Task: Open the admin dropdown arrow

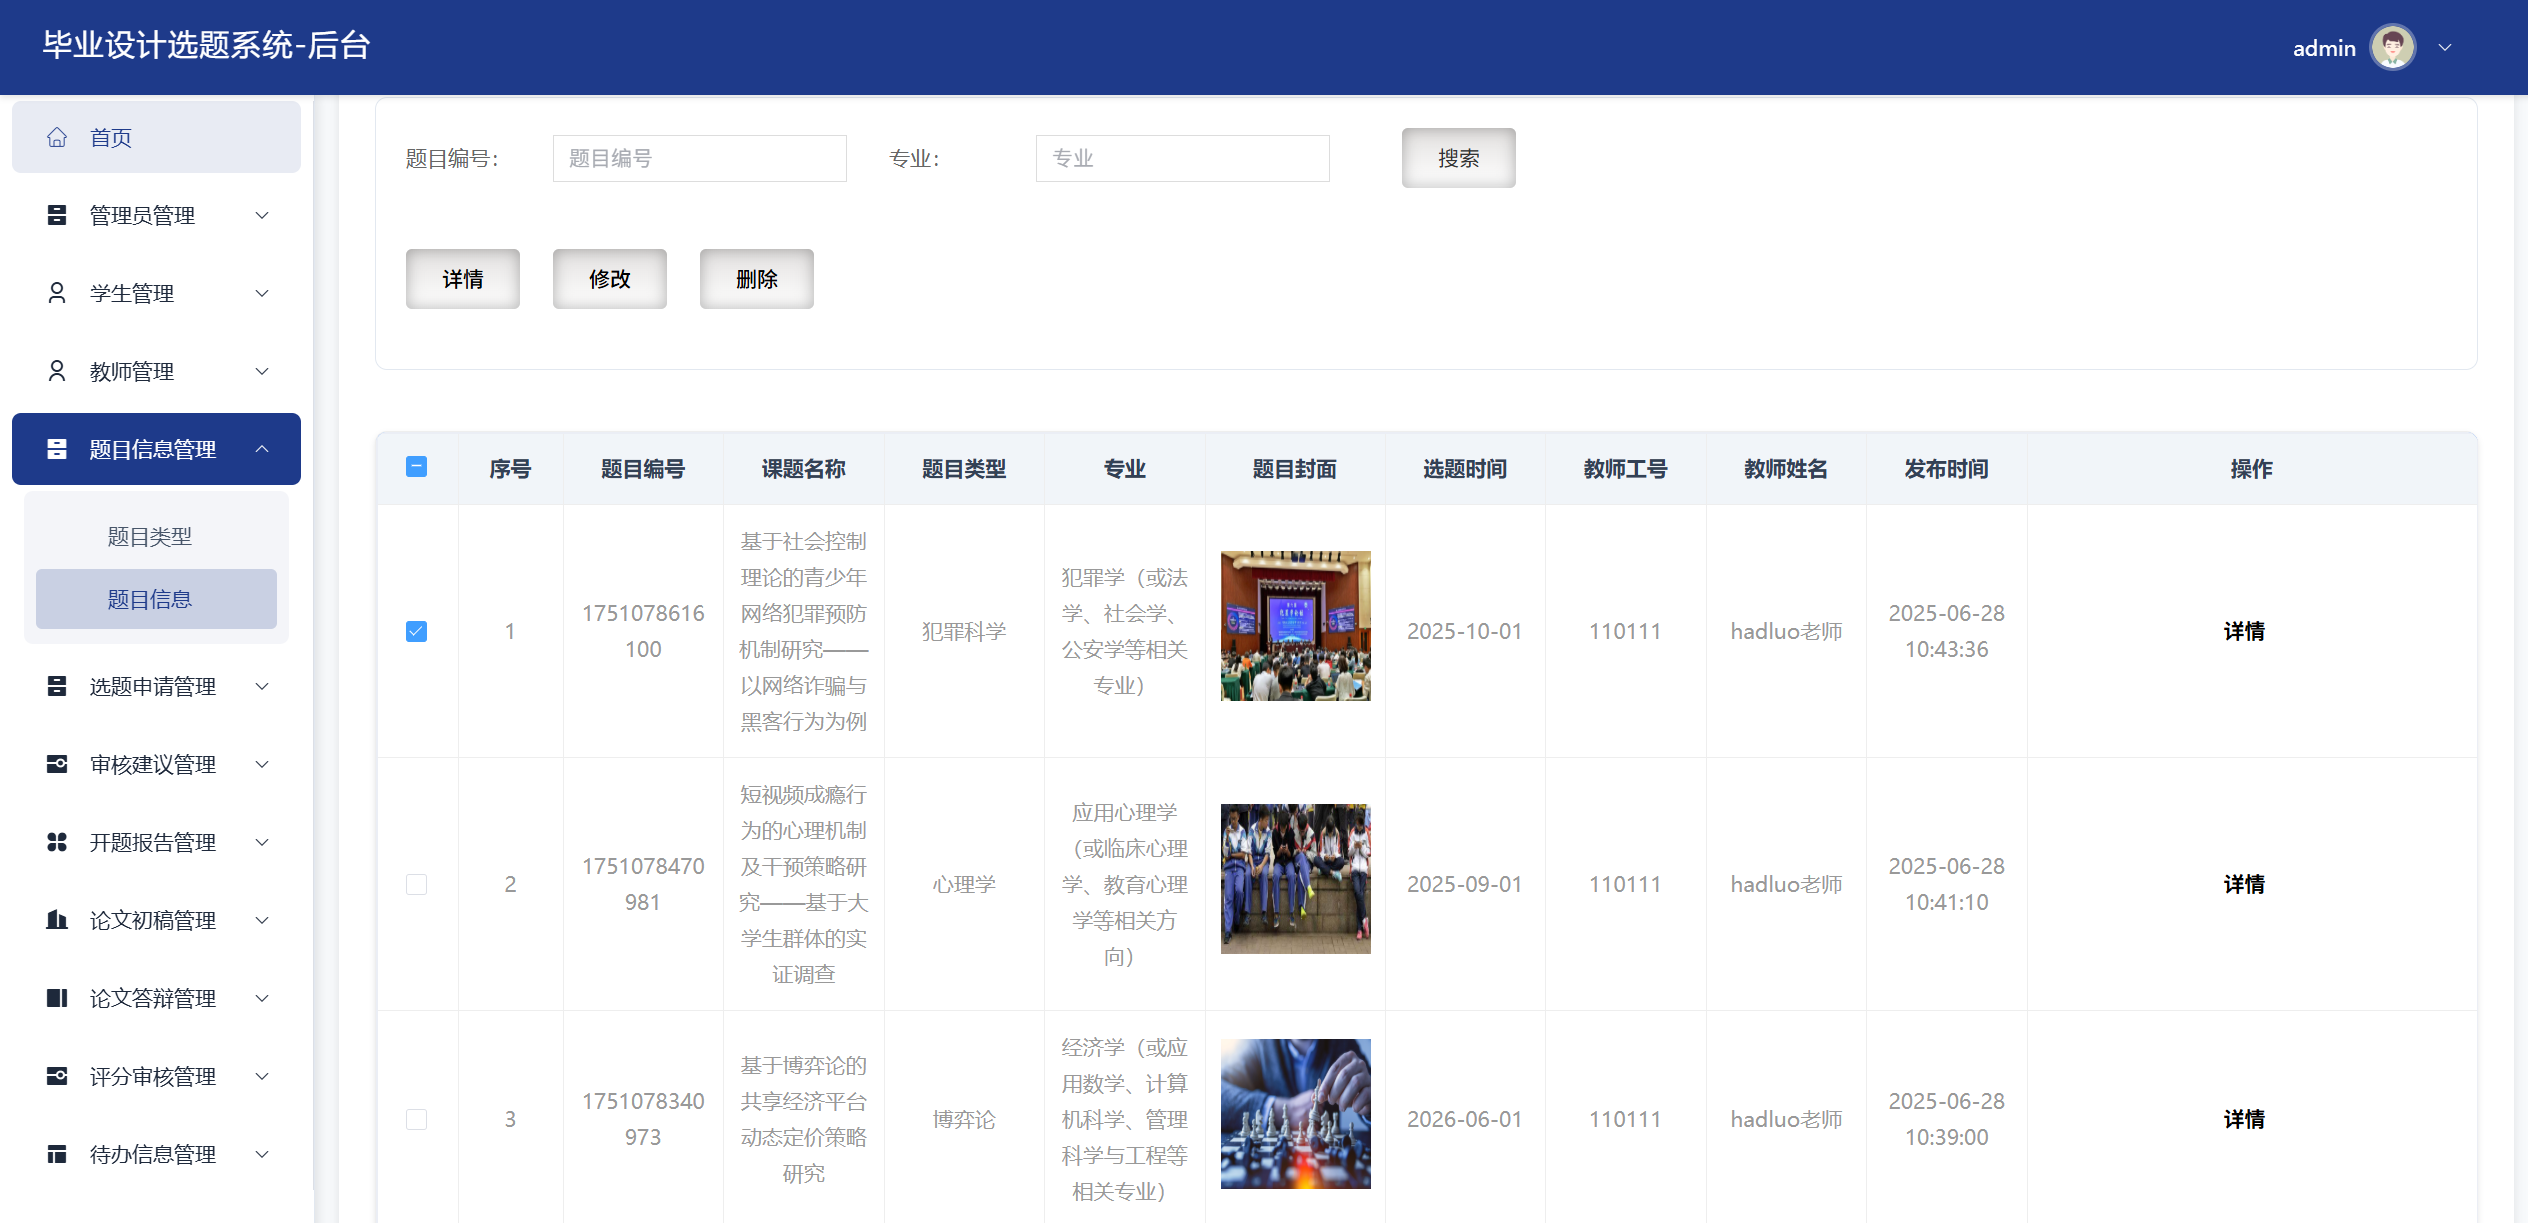Action: tap(2445, 47)
